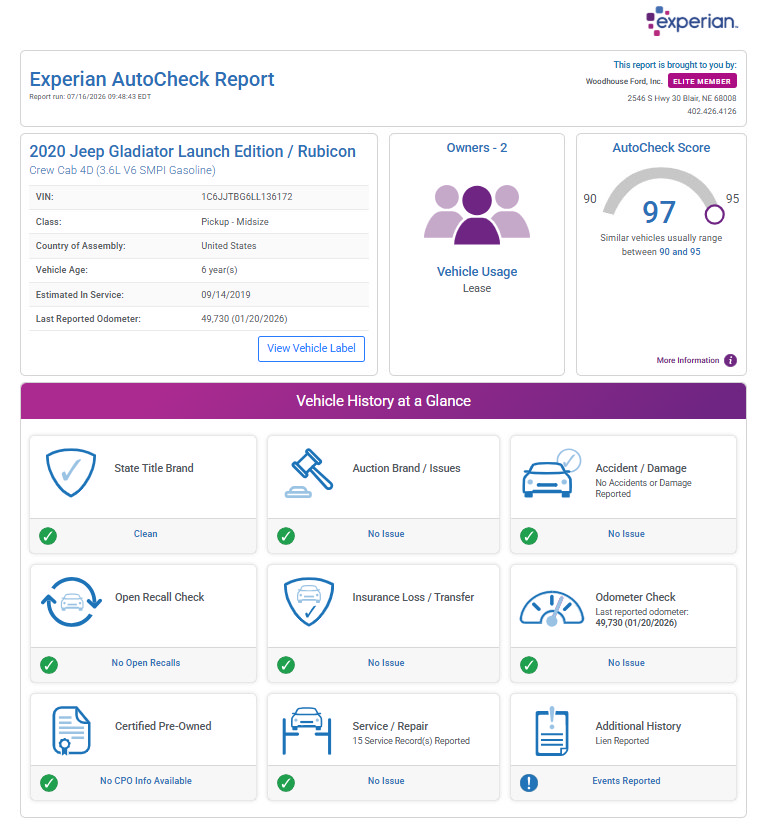Image resolution: width=765 pixels, height=824 pixels.
Task: Click green check in Odometer Check card
Action: 529,665
